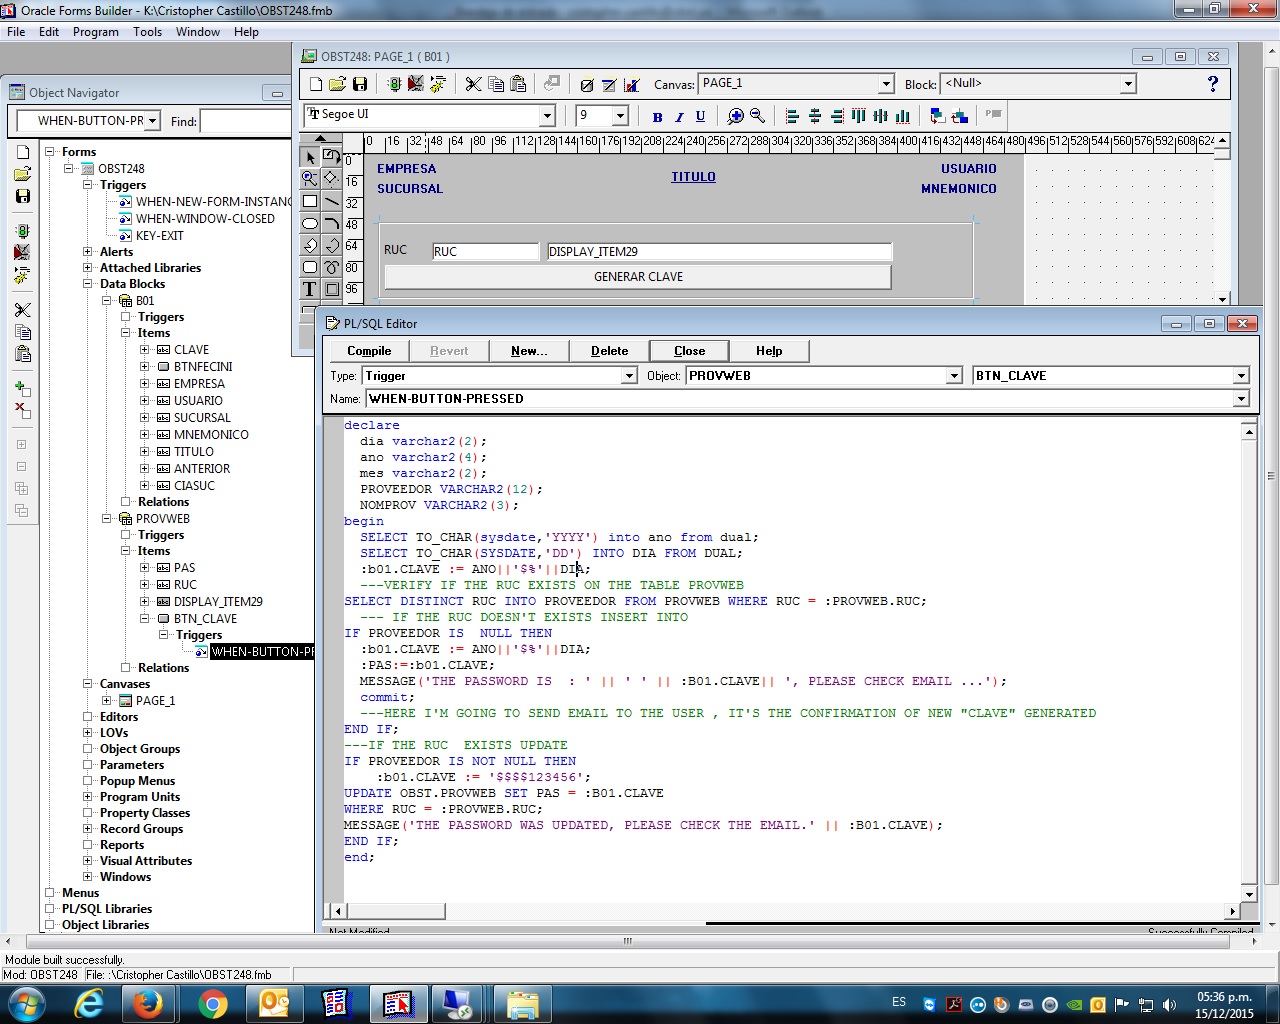This screenshot has width=1280, height=1024.
Task: Select the Text tool in tool palette
Action: pyautogui.click(x=310, y=289)
